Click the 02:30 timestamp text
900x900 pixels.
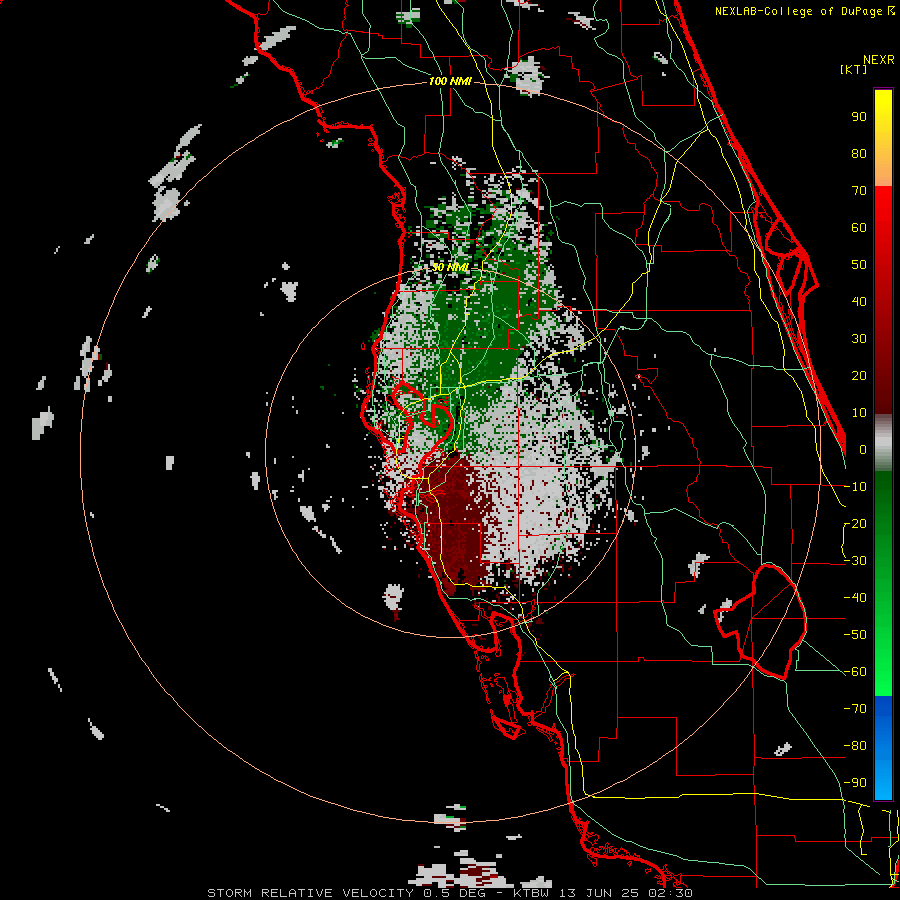coord(672,893)
